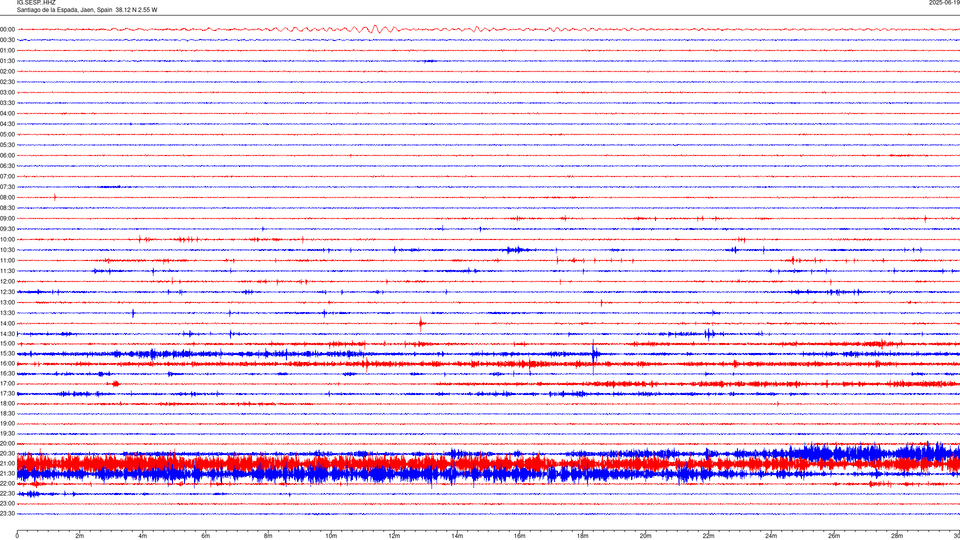Click the 2m tick label on the time axis
The width and height of the screenshot is (960, 540).
tap(80, 536)
